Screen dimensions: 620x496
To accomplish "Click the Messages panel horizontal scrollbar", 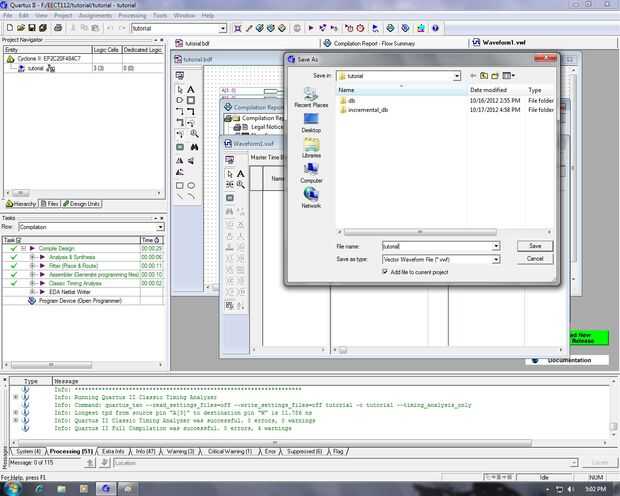I will (274, 443).
